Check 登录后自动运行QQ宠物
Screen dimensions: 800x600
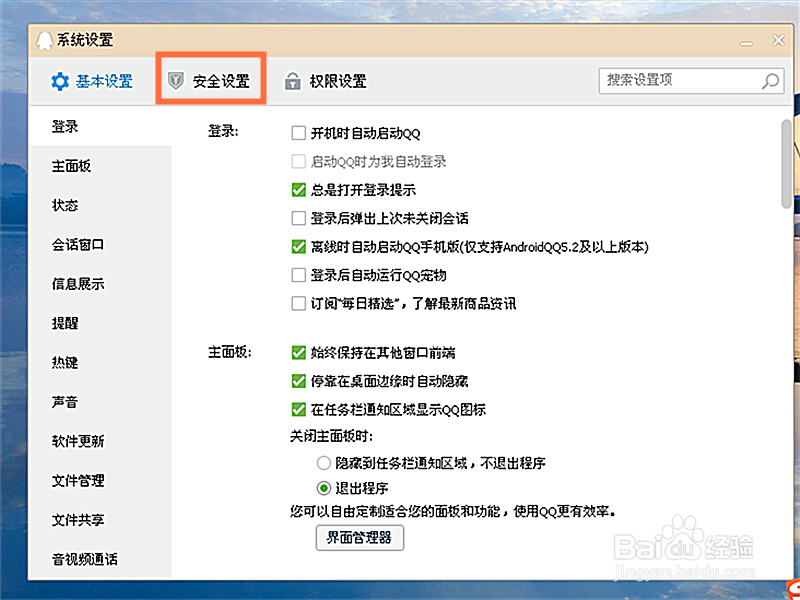click(x=298, y=275)
